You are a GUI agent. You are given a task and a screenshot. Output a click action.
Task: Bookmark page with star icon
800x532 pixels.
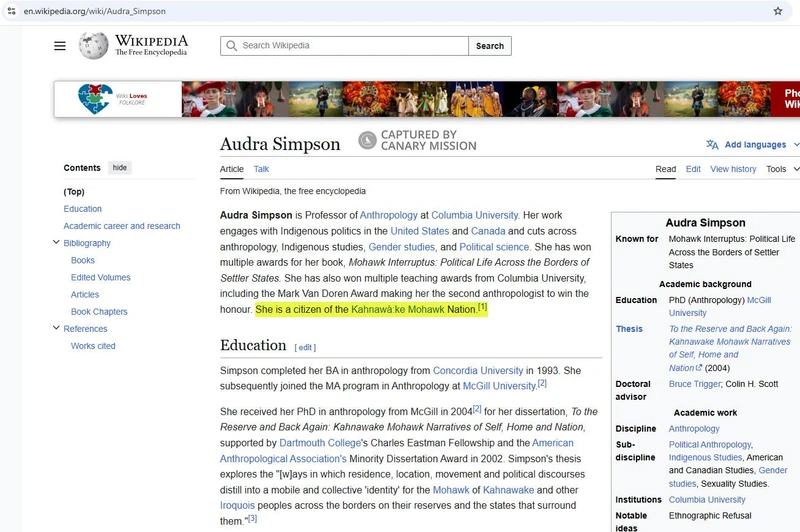pyautogui.click(x=778, y=11)
